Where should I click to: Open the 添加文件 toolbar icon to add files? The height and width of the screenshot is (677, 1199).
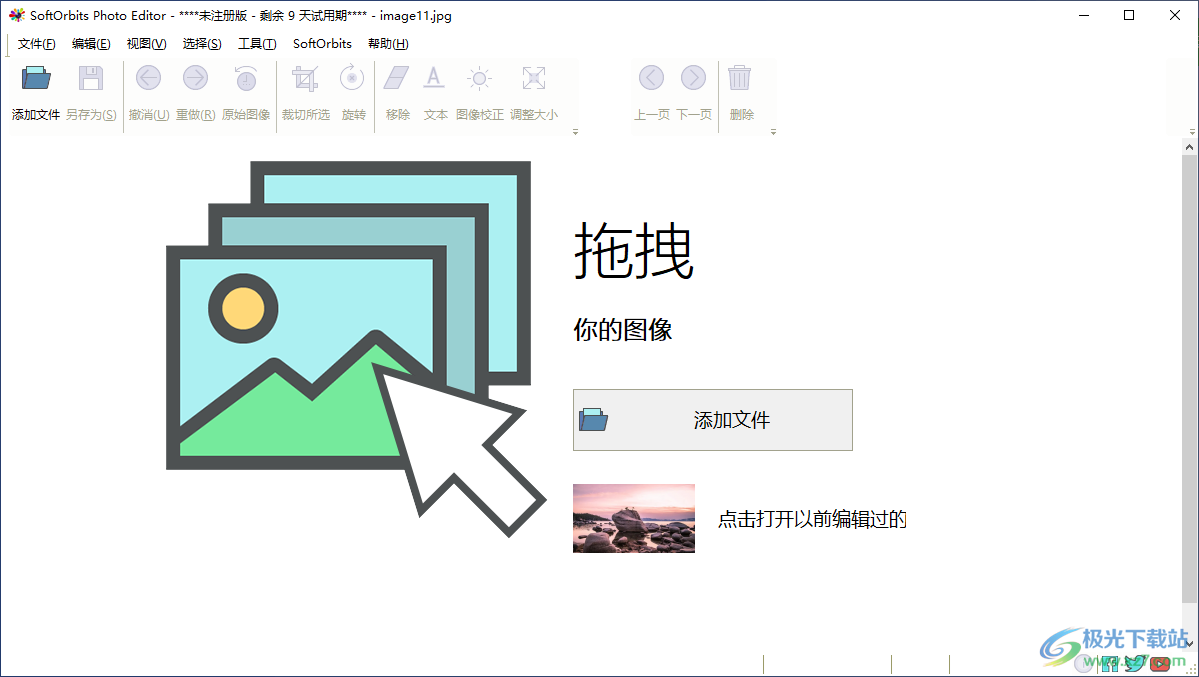tap(35, 90)
